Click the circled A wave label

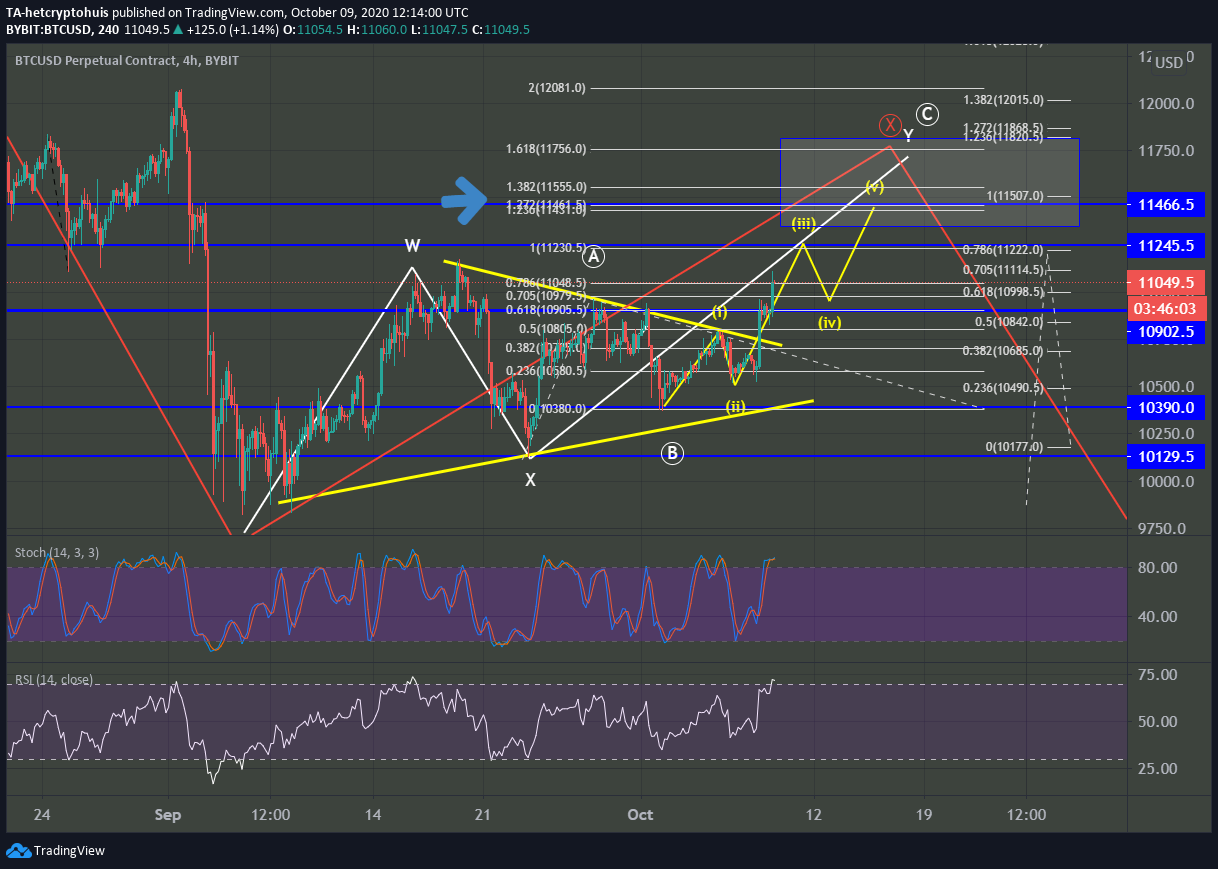coord(594,256)
